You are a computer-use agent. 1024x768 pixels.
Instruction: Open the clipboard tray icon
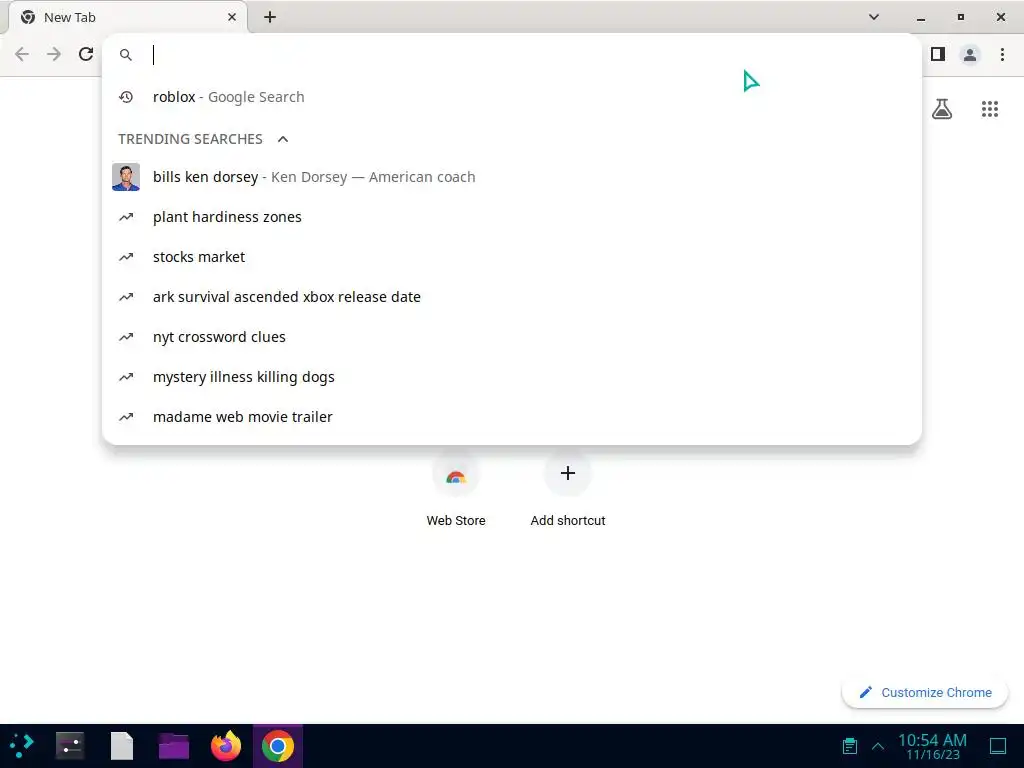(850, 746)
